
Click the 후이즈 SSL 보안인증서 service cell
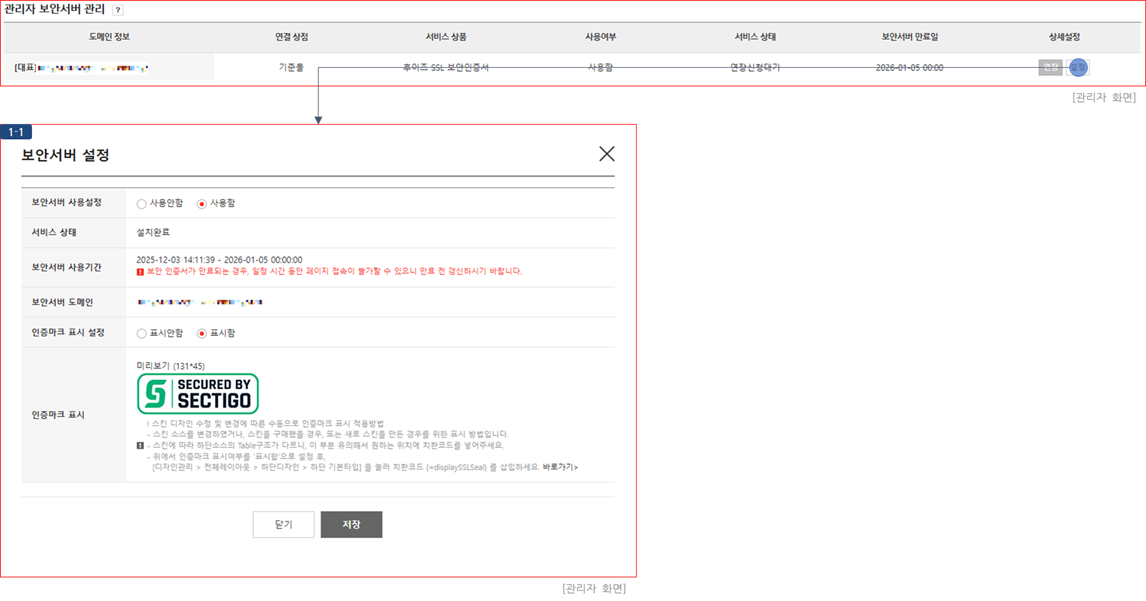point(445,68)
